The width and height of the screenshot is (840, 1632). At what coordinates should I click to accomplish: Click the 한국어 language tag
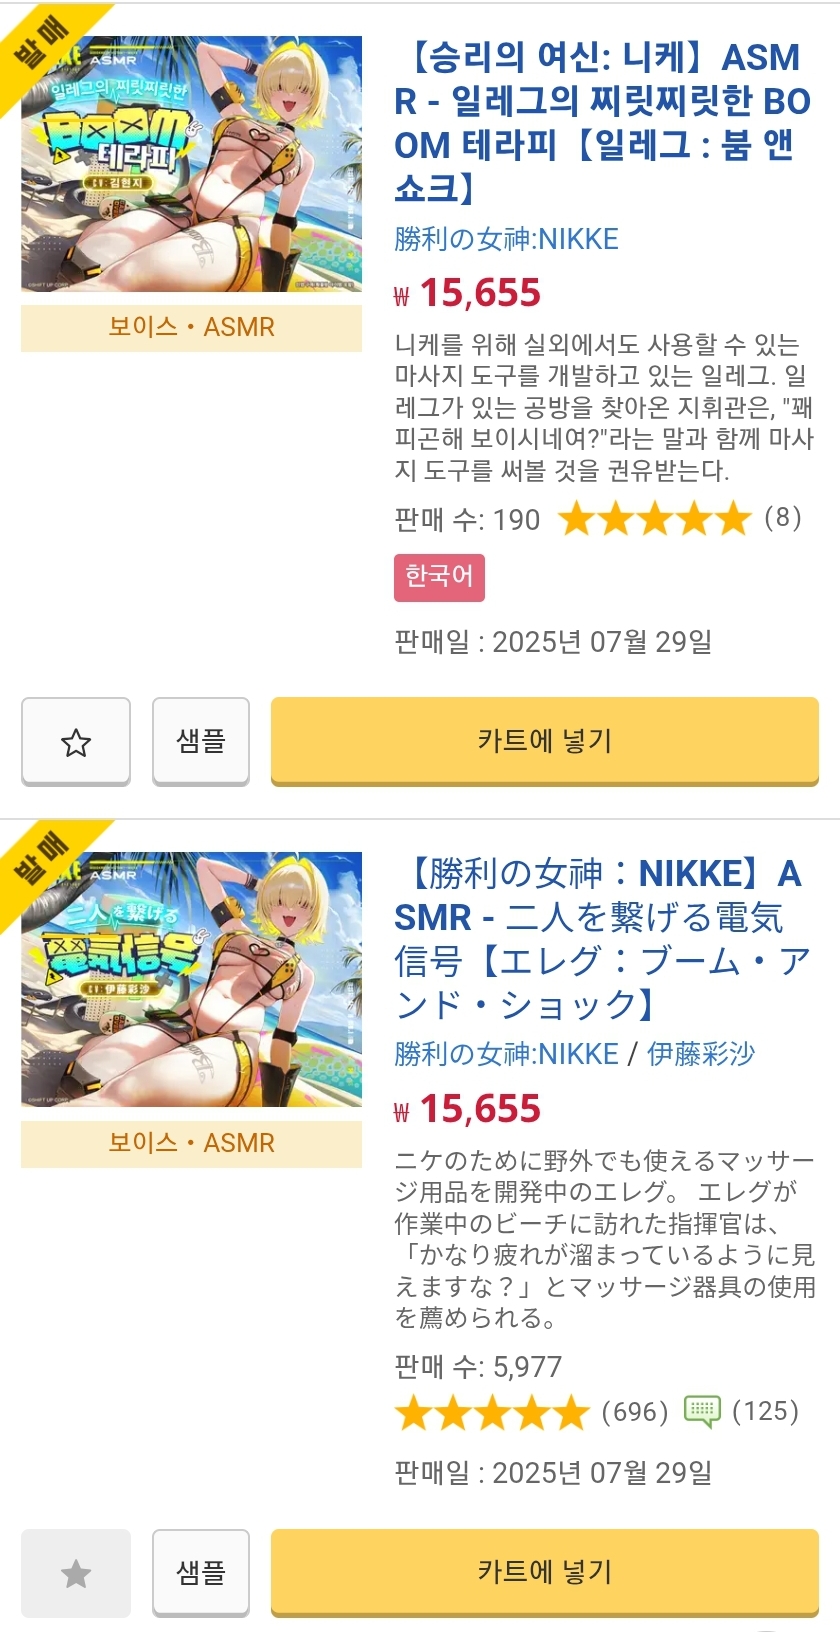(439, 577)
